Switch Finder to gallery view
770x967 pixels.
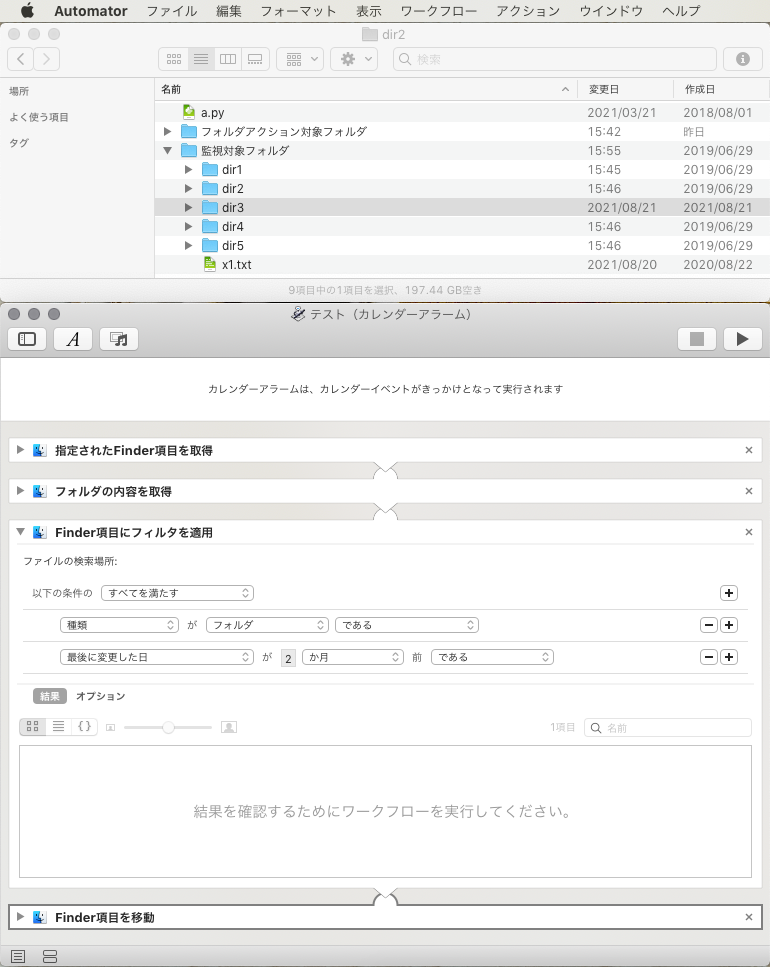coord(255,59)
